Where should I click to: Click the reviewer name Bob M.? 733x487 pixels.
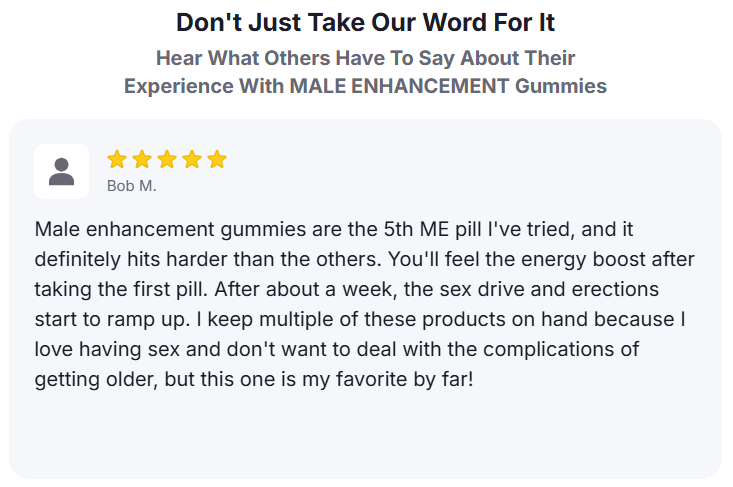tap(131, 185)
